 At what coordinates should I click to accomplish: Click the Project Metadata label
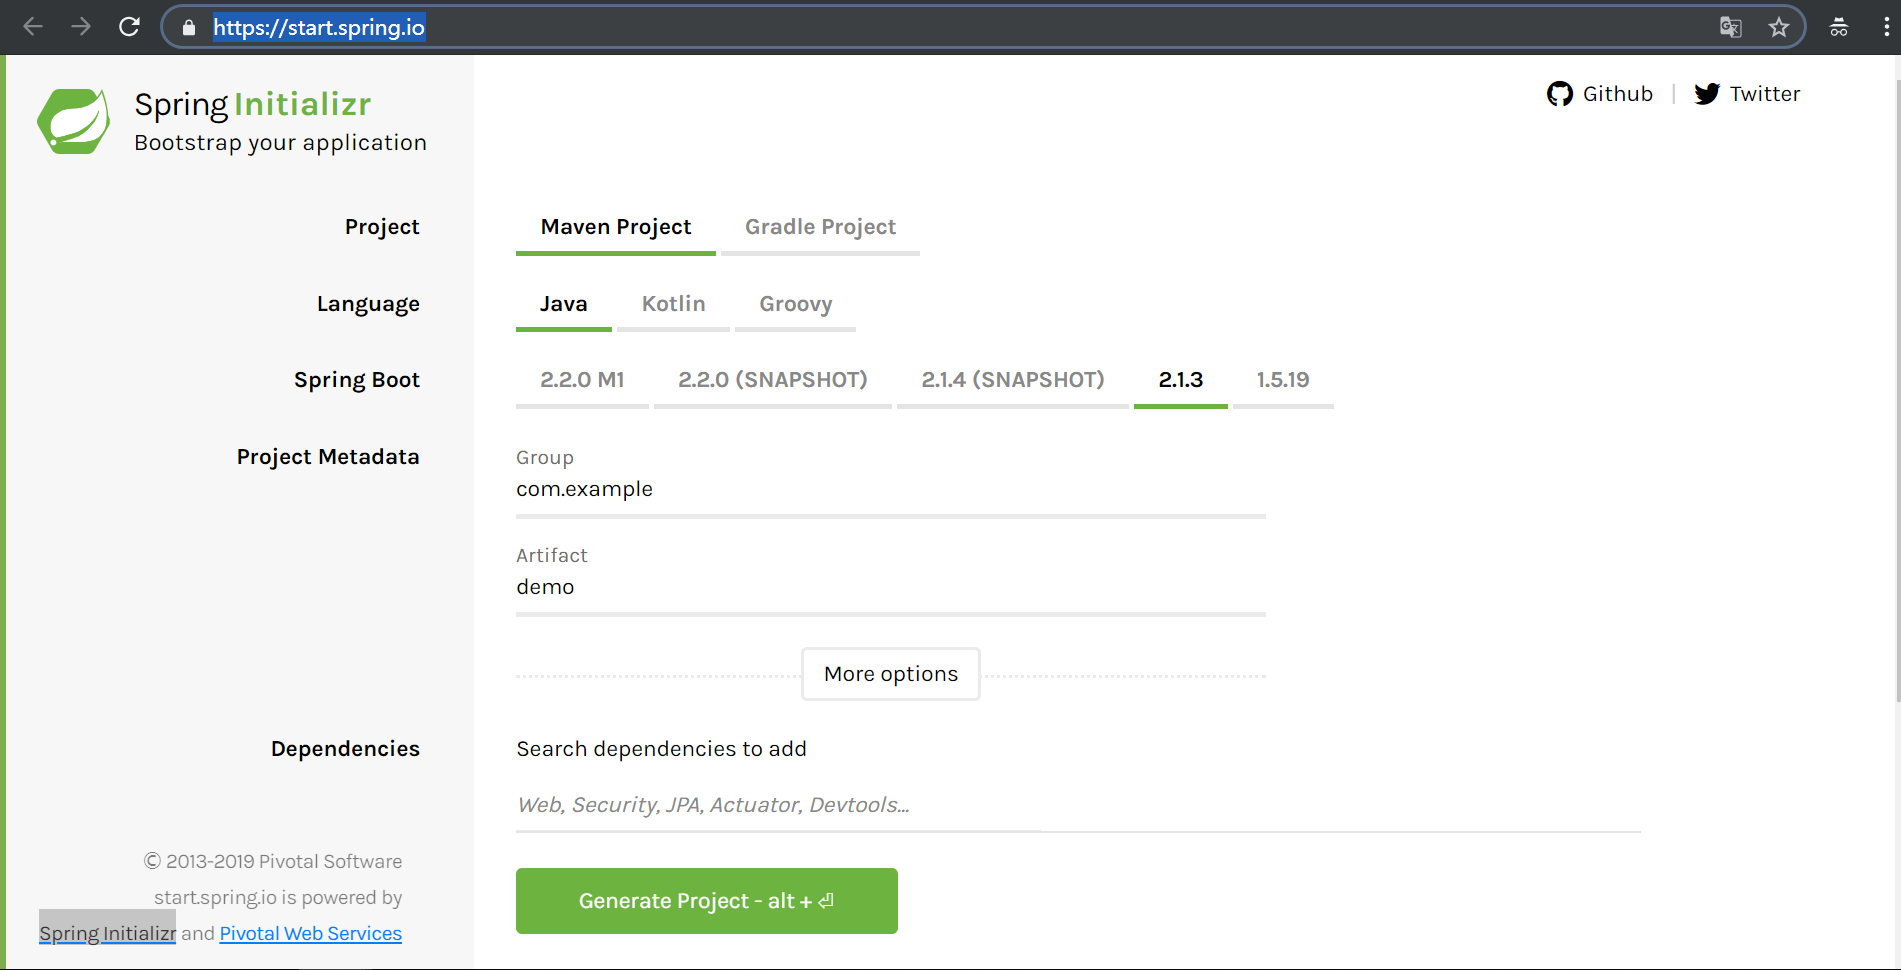point(328,457)
